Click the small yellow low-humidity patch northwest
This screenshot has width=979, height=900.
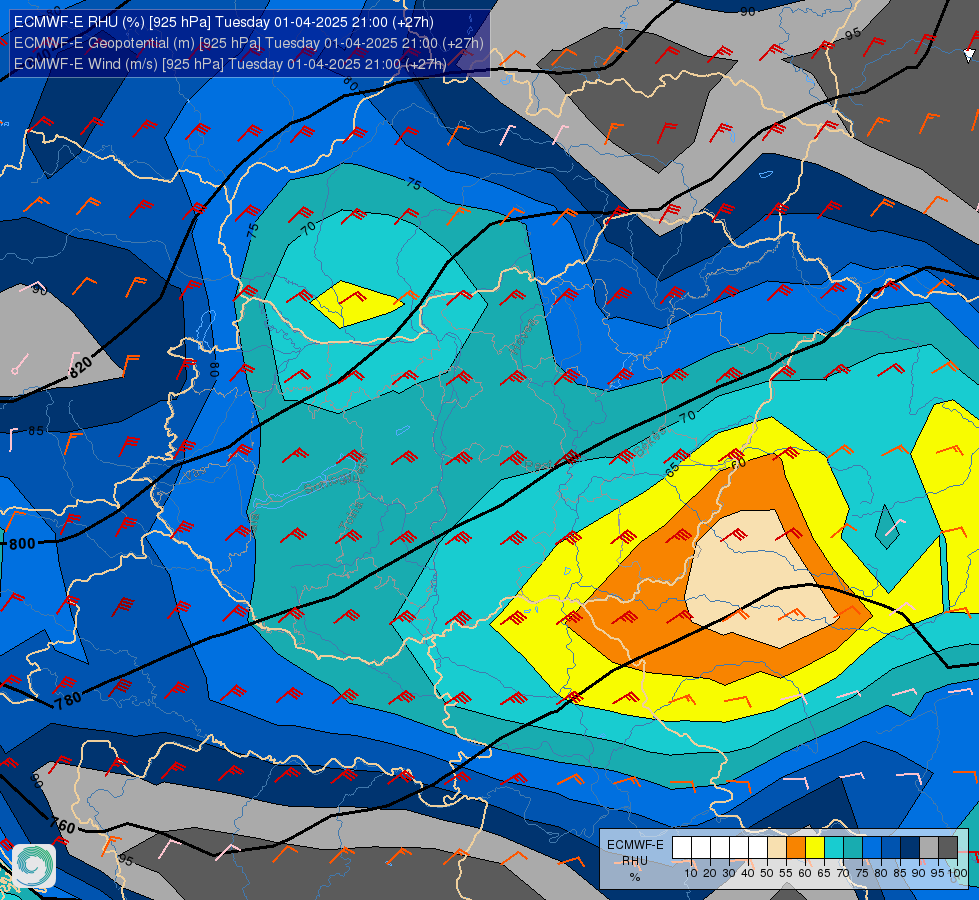coord(356,304)
